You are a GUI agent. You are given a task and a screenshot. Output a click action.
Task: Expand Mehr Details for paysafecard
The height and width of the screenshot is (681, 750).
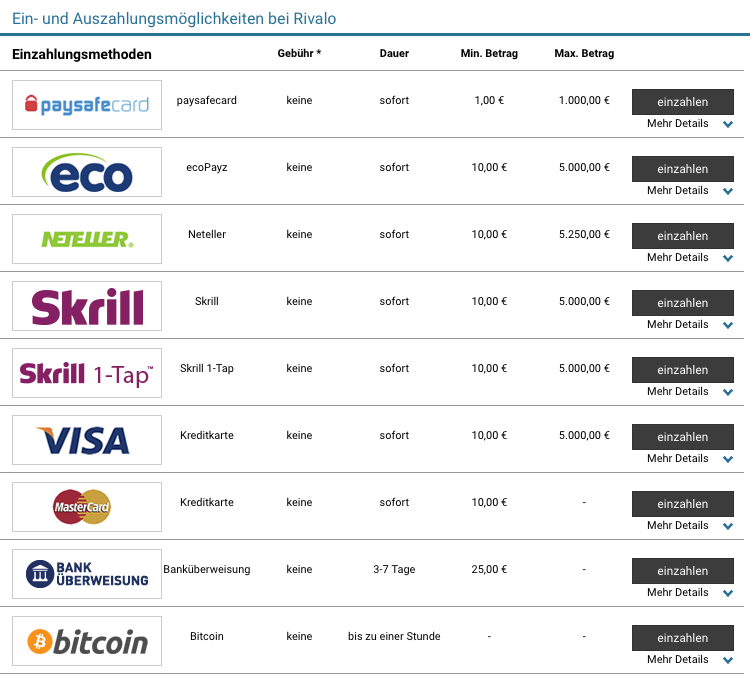tap(689, 123)
